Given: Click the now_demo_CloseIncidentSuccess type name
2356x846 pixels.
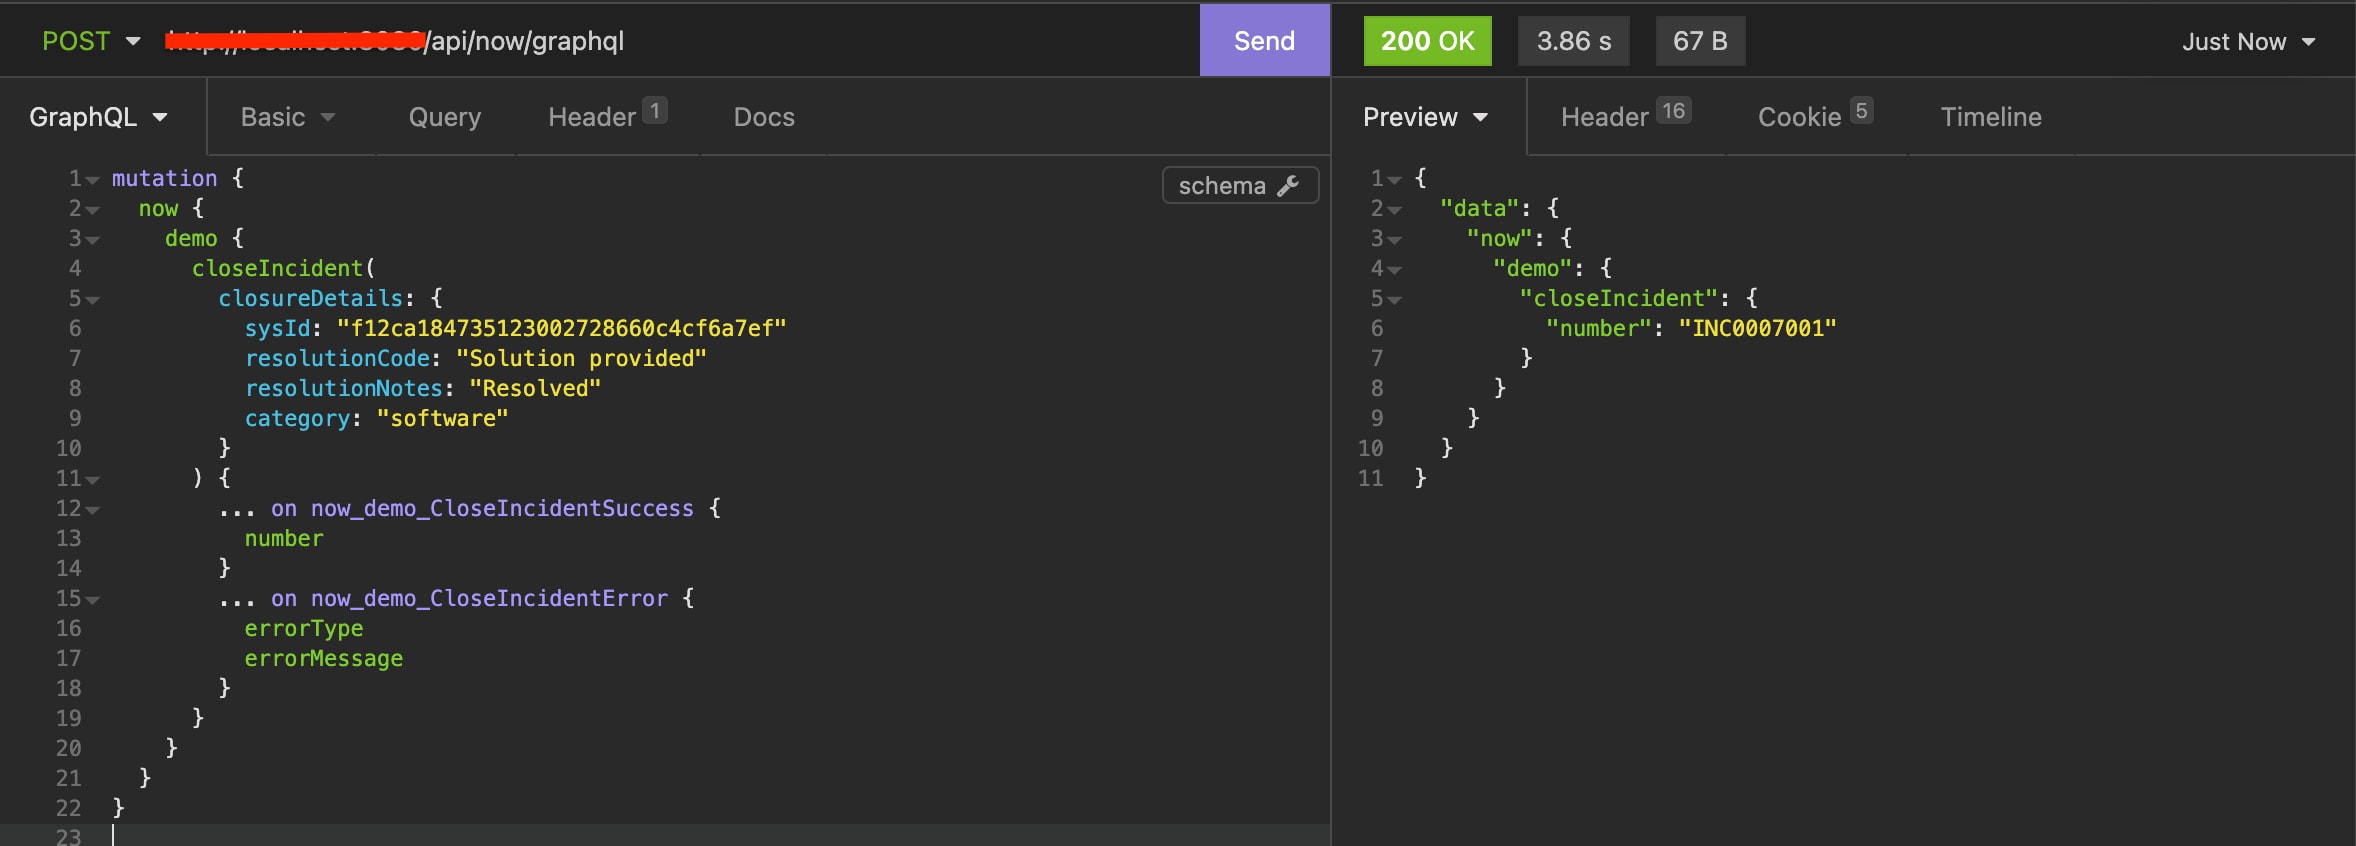Looking at the screenshot, I should [x=502, y=508].
